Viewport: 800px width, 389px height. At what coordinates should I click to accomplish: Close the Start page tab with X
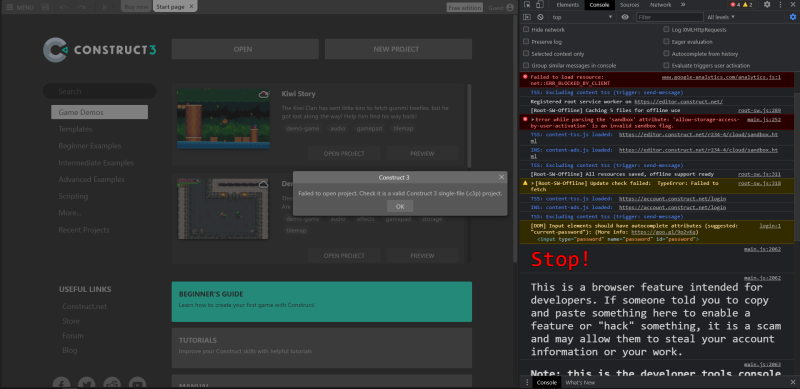191,7
